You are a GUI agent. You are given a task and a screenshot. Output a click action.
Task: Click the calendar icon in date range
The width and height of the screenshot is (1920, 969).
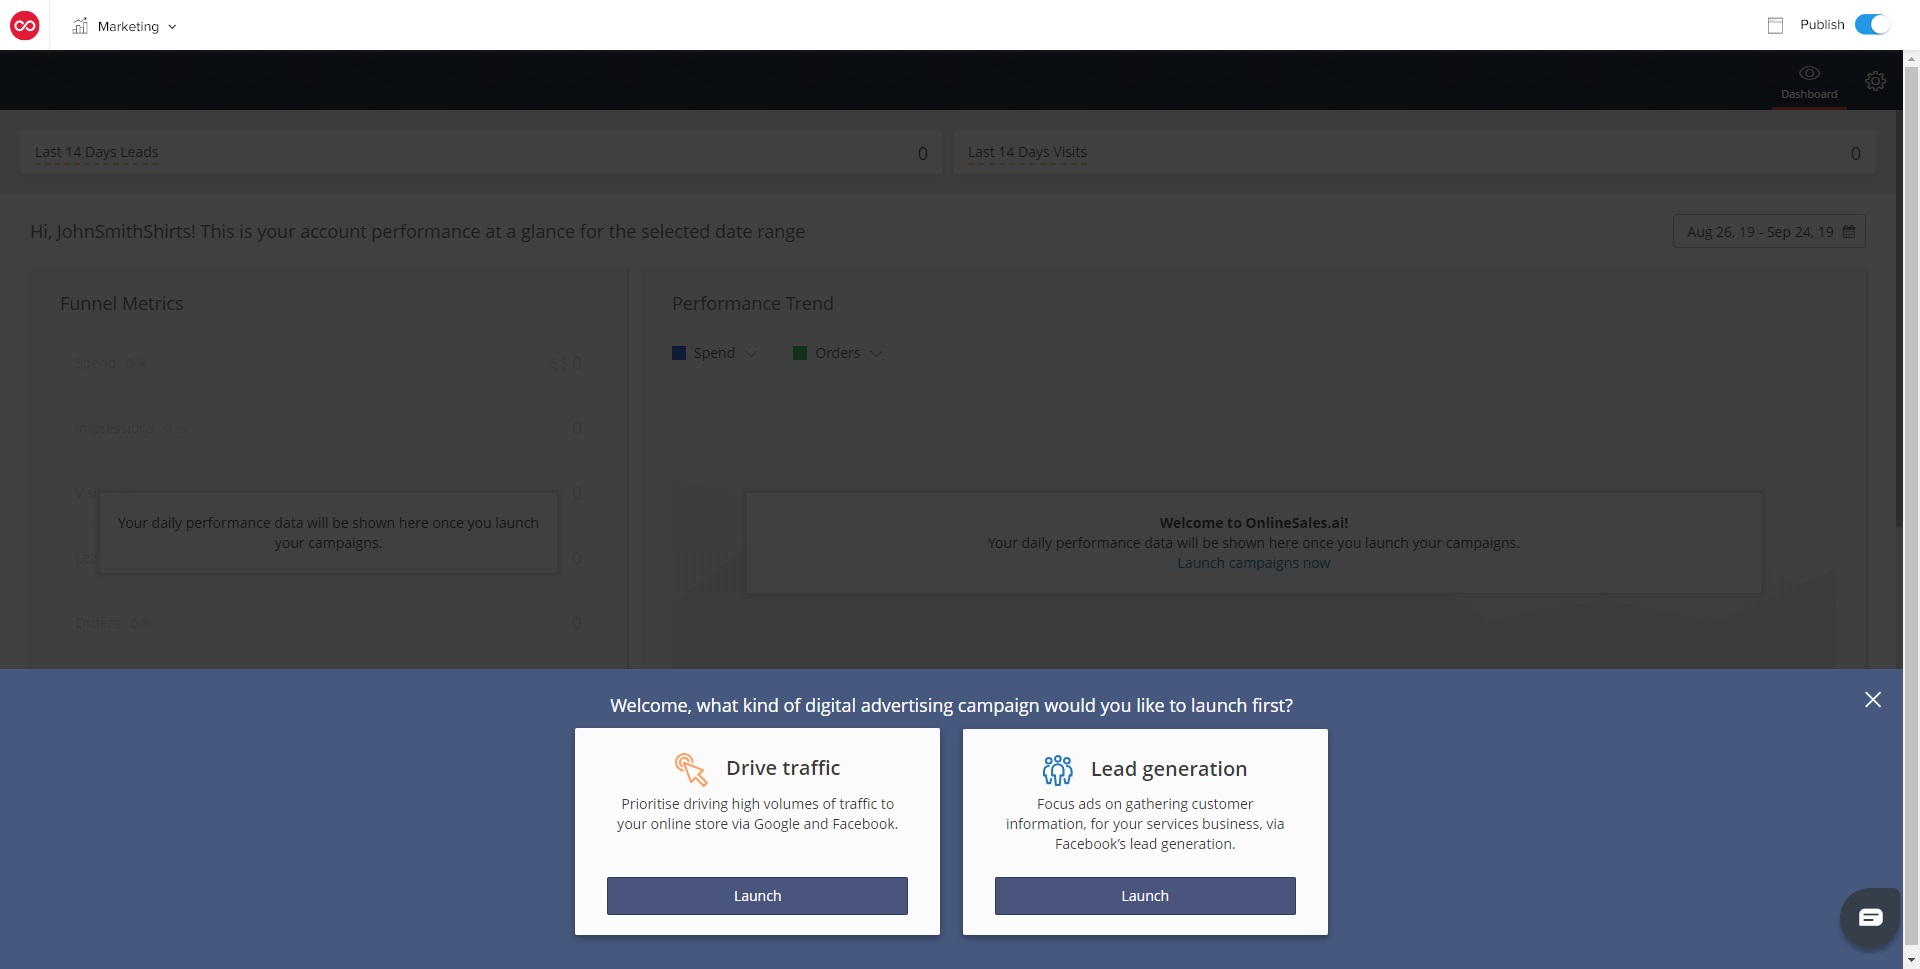click(x=1849, y=232)
